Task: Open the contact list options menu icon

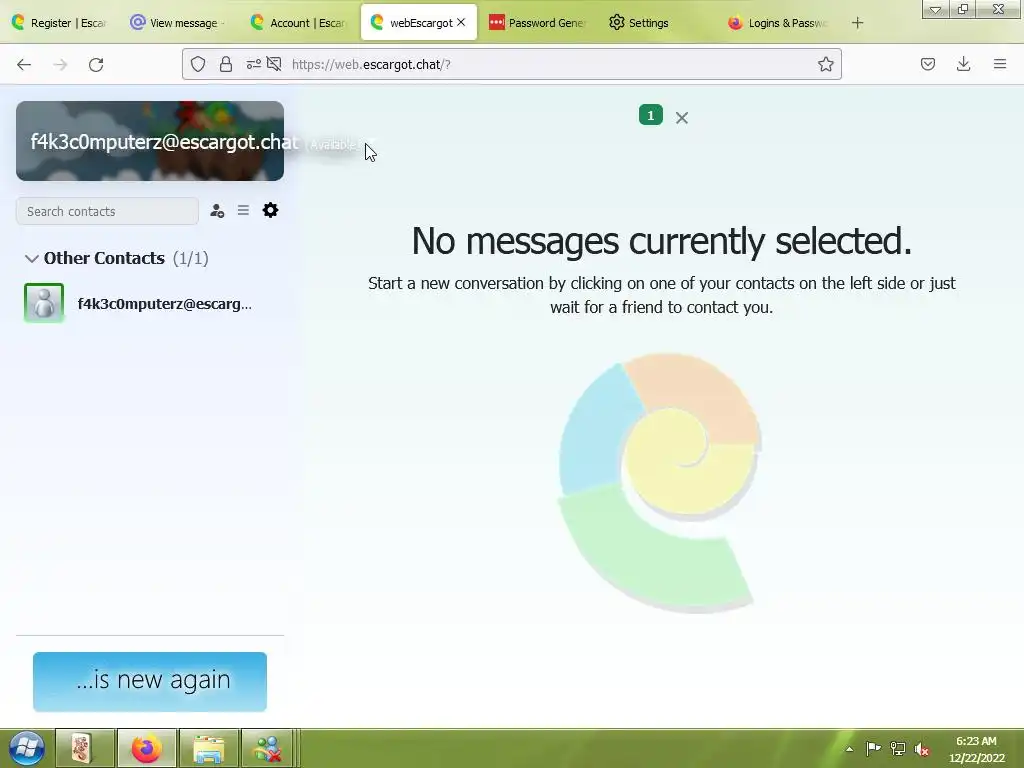Action: (x=243, y=210)
